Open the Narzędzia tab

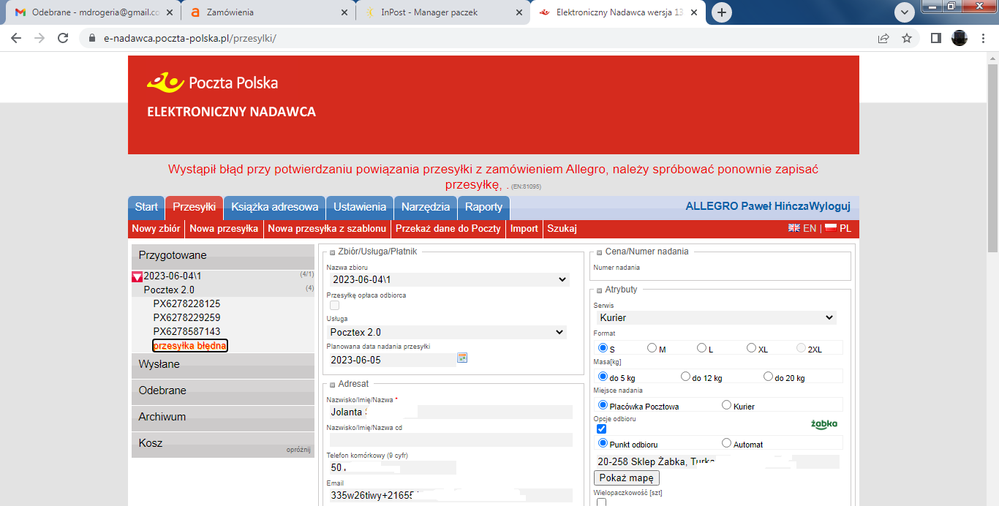[x=426, y=207]
